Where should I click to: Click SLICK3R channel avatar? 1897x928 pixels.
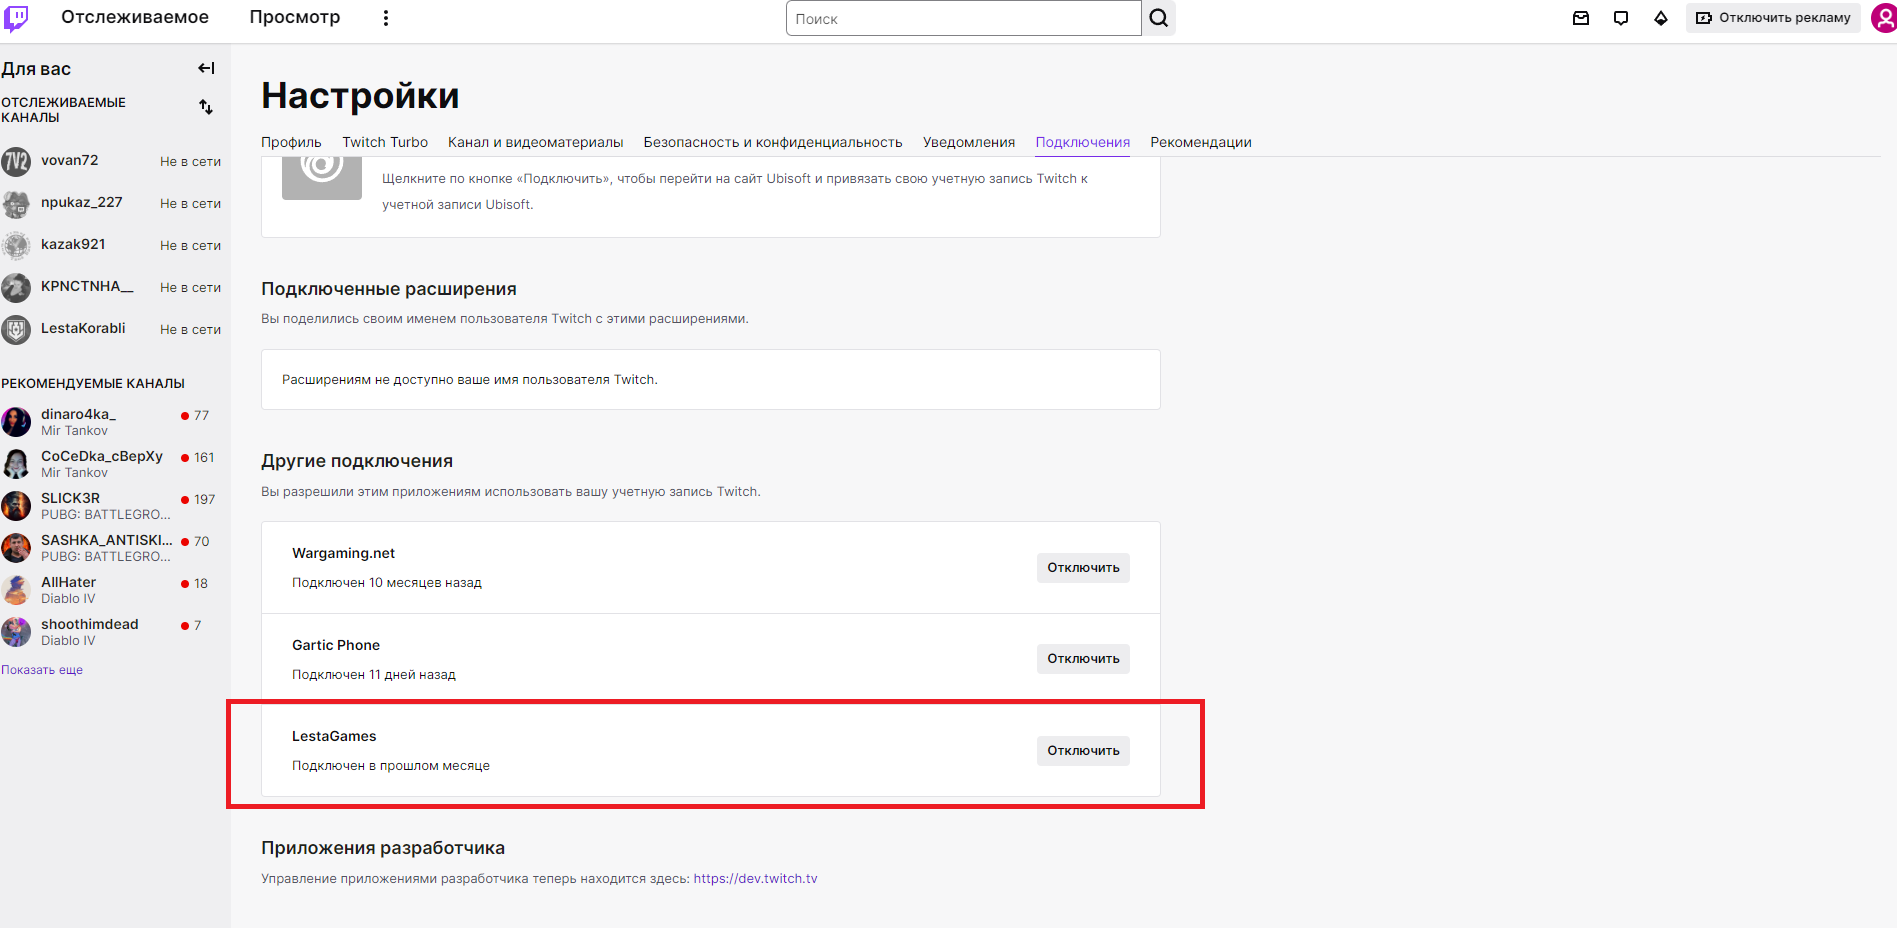tap(16, 506)
